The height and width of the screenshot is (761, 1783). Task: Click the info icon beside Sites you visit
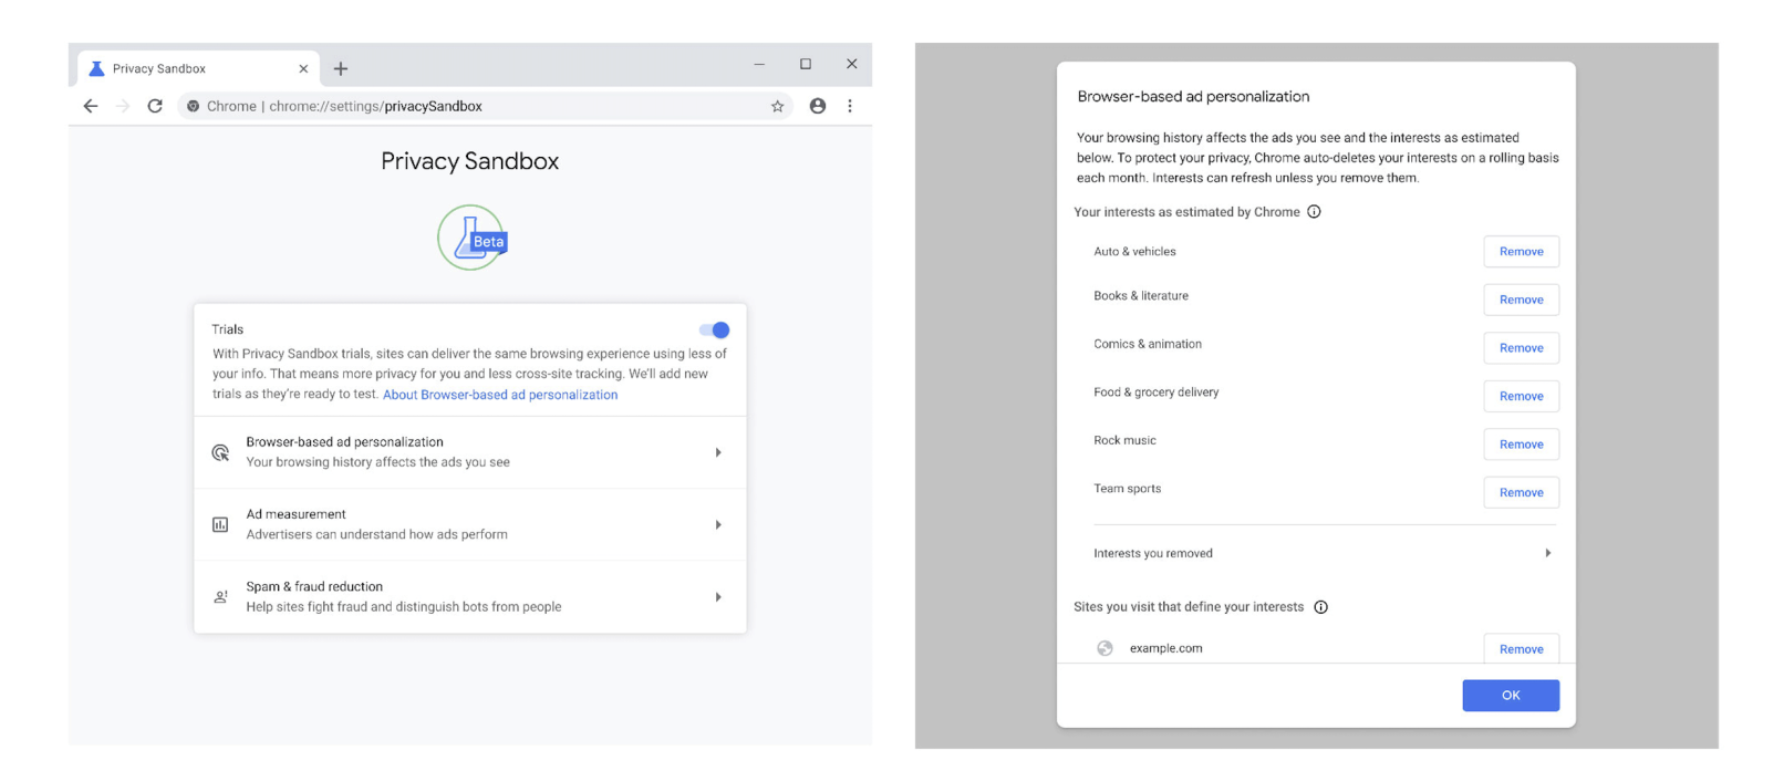point(1321,607)
